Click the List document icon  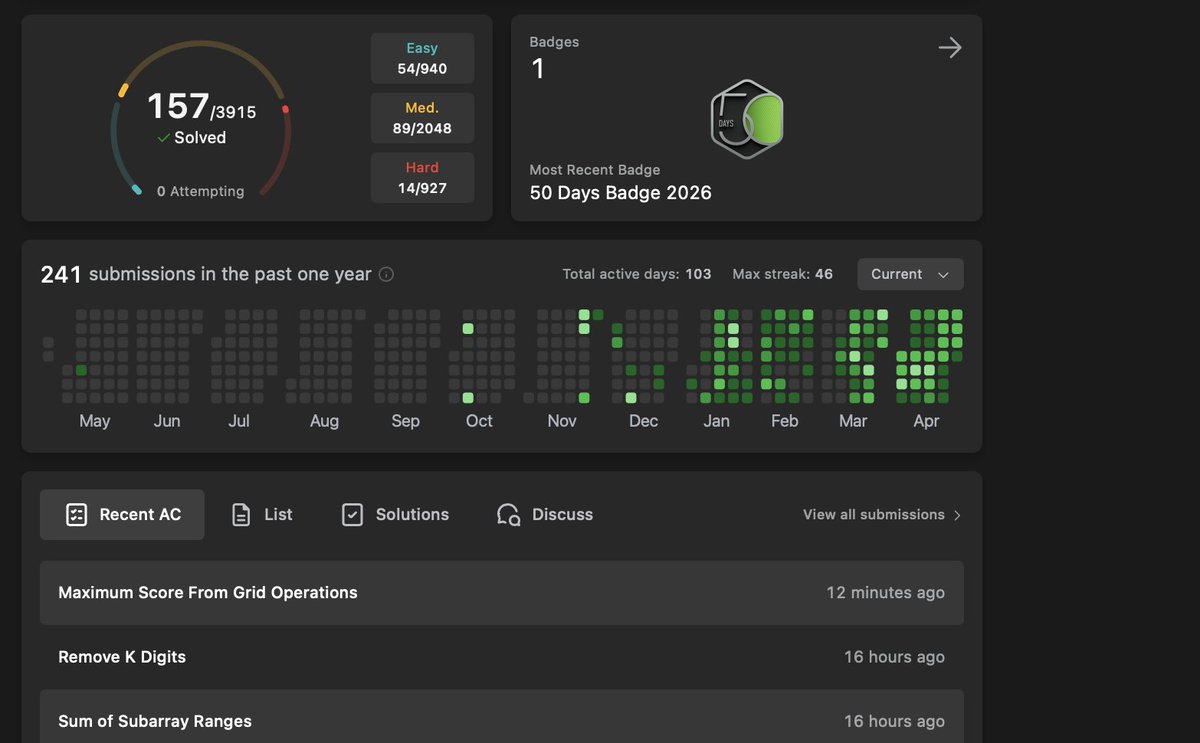click(x=241, y=514)
